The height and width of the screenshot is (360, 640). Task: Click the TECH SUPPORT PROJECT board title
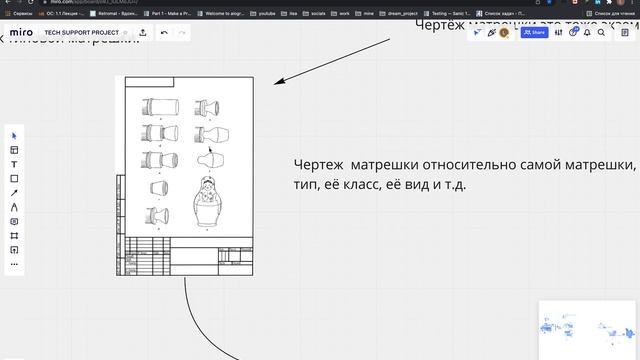pyautogui.click(x=82, y=33)
